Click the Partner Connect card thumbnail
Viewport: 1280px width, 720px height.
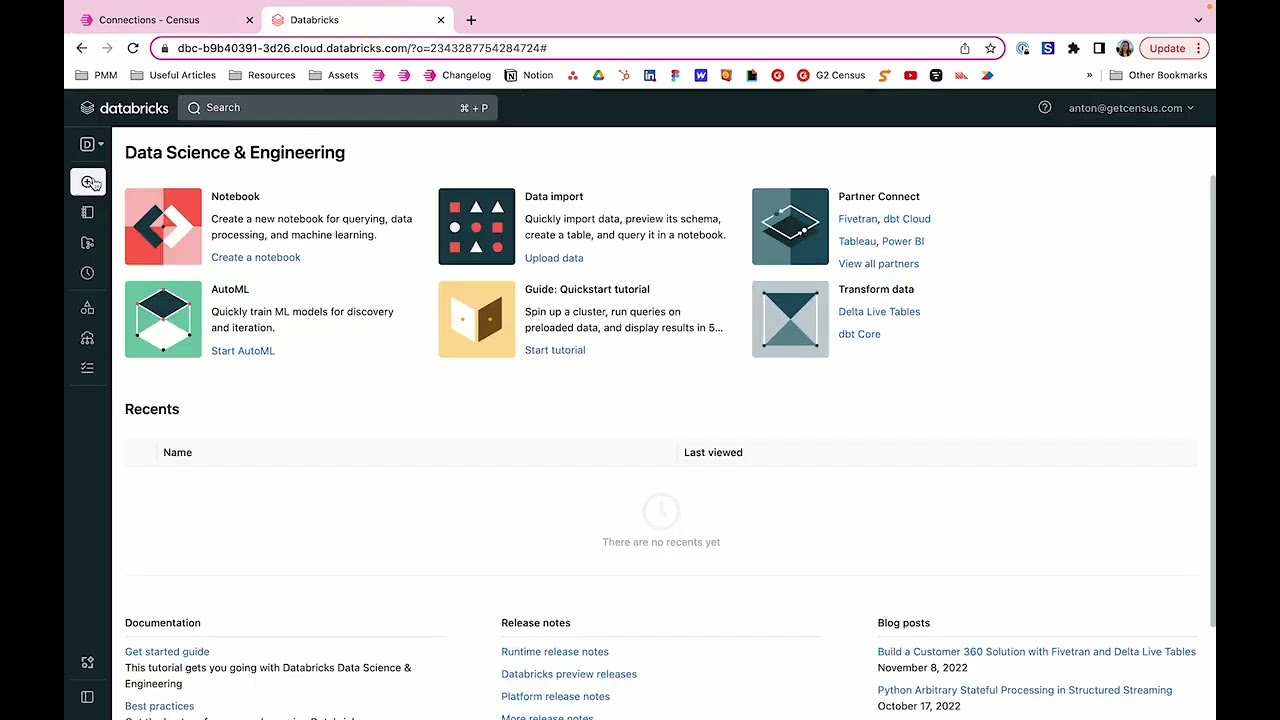coord(790,227)
